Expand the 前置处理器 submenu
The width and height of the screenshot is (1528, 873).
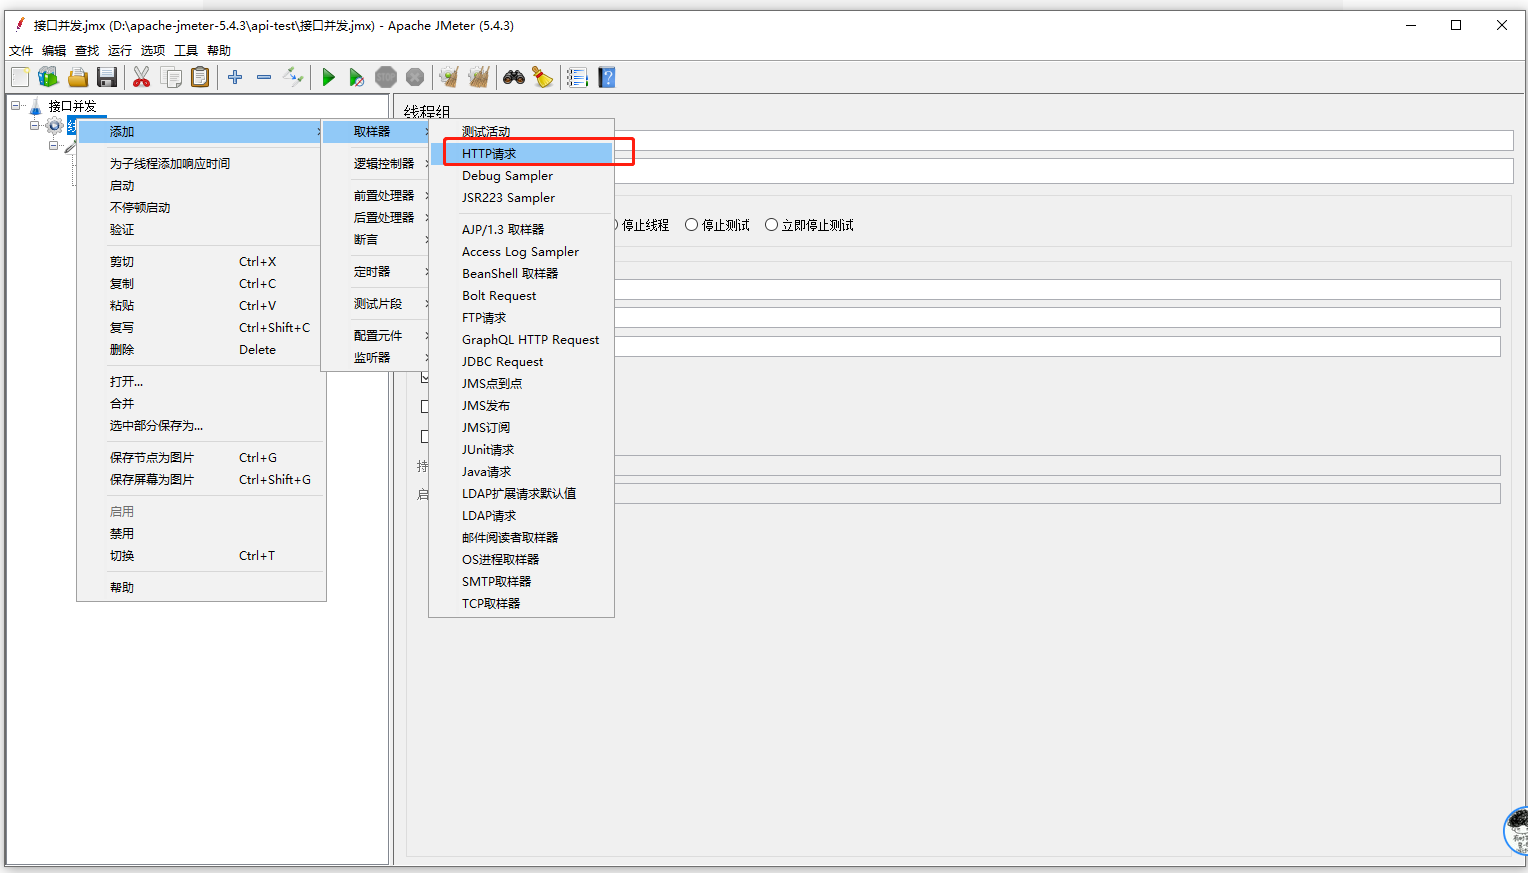click(x=376, y=195)
